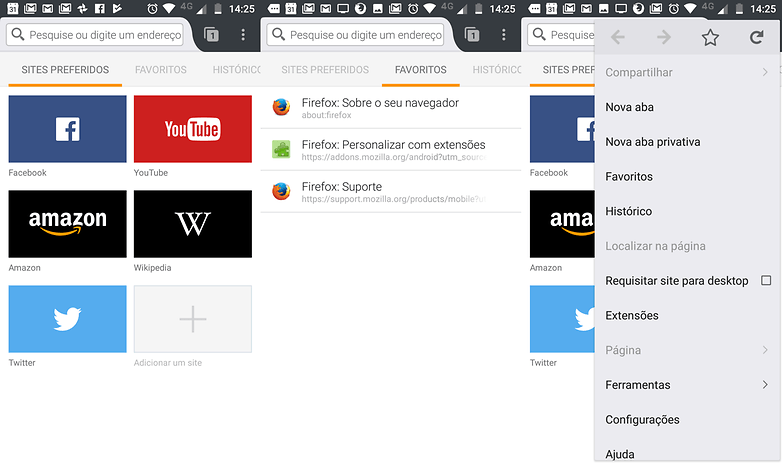Screen dimensions: 782x463
Task: Open 'Firefox: Suporte' bookmark
Action: pos(391,192)
